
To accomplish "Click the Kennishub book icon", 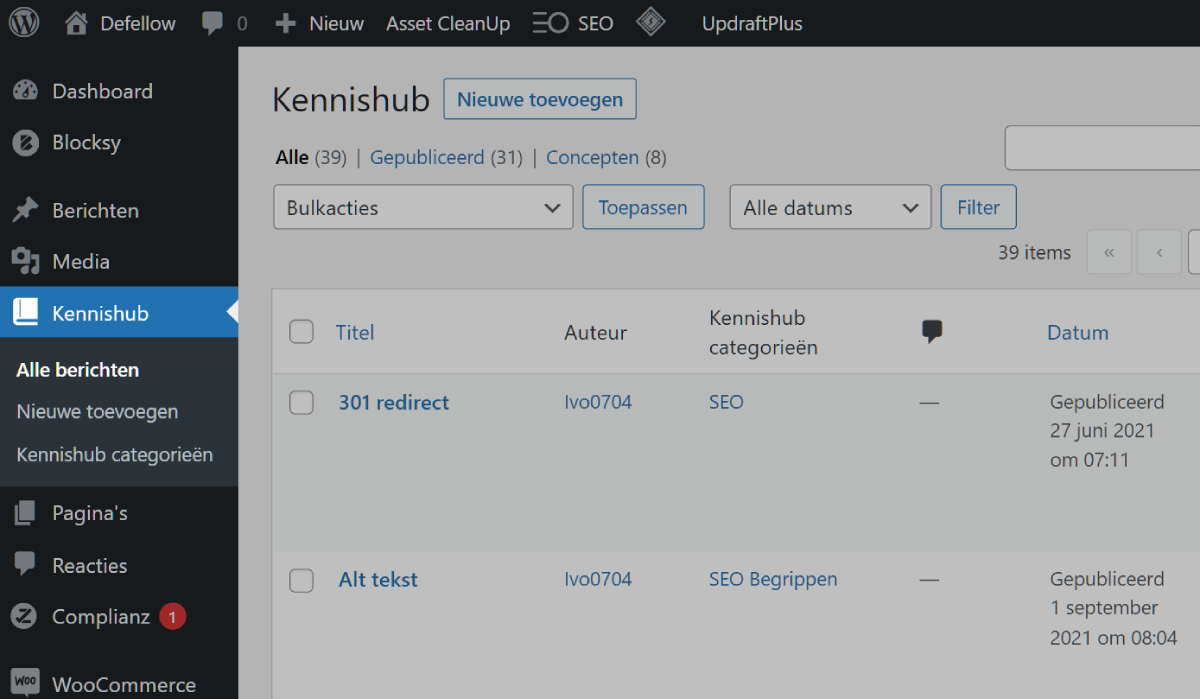I will [x=25, y=313].
